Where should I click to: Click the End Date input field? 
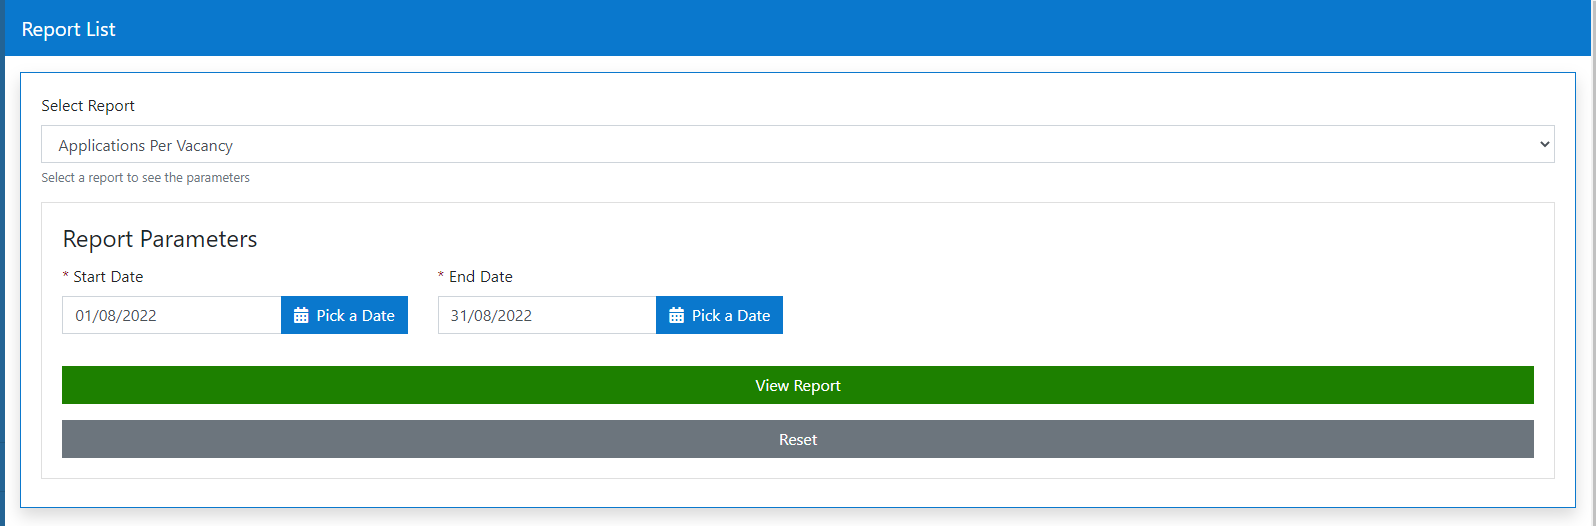click(x=547, y=315)
